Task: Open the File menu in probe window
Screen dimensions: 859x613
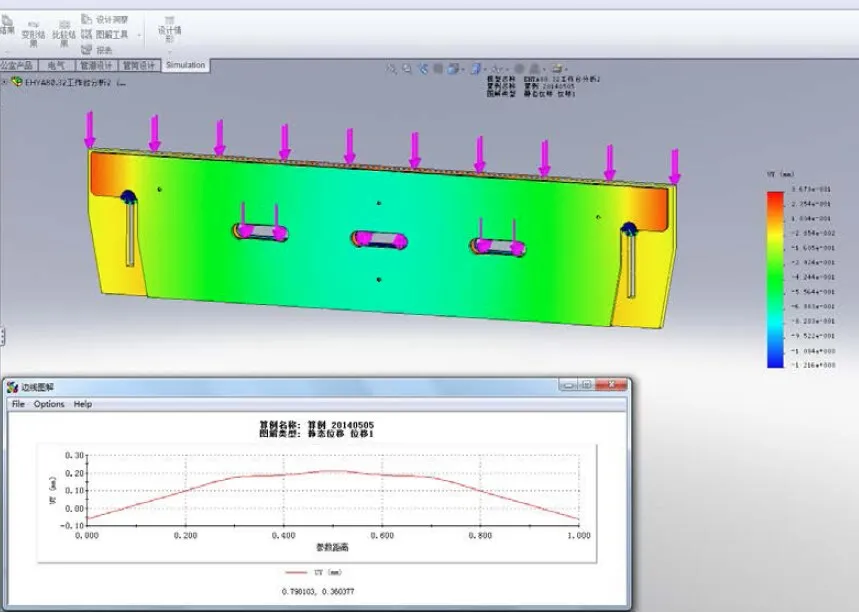Action: 17,404
